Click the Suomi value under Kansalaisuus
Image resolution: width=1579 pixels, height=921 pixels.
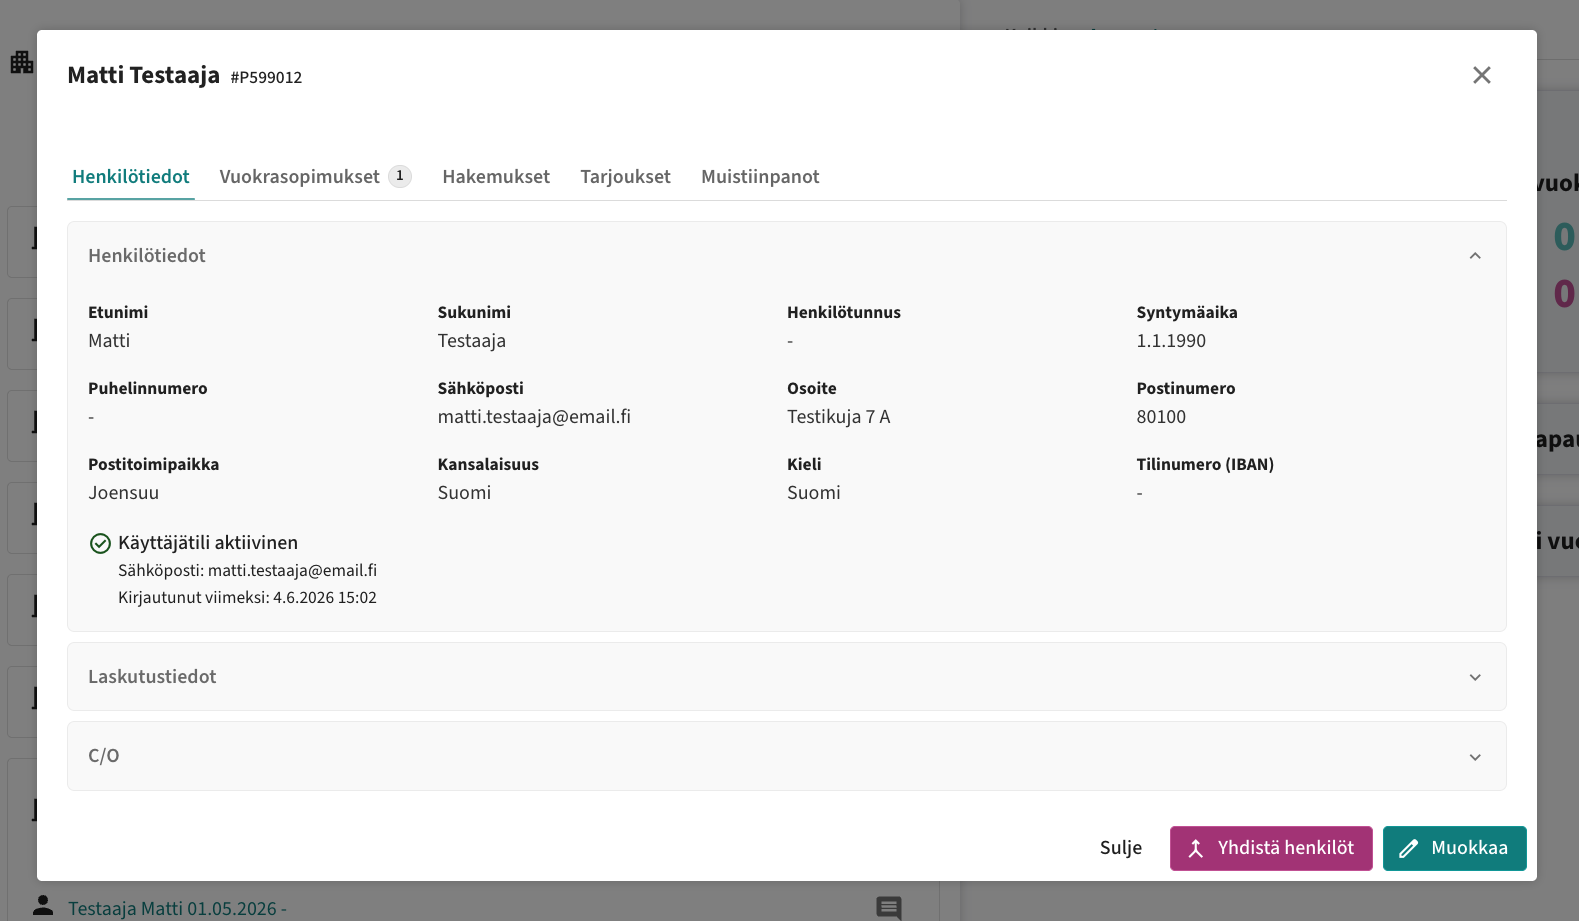click(464, 493)
